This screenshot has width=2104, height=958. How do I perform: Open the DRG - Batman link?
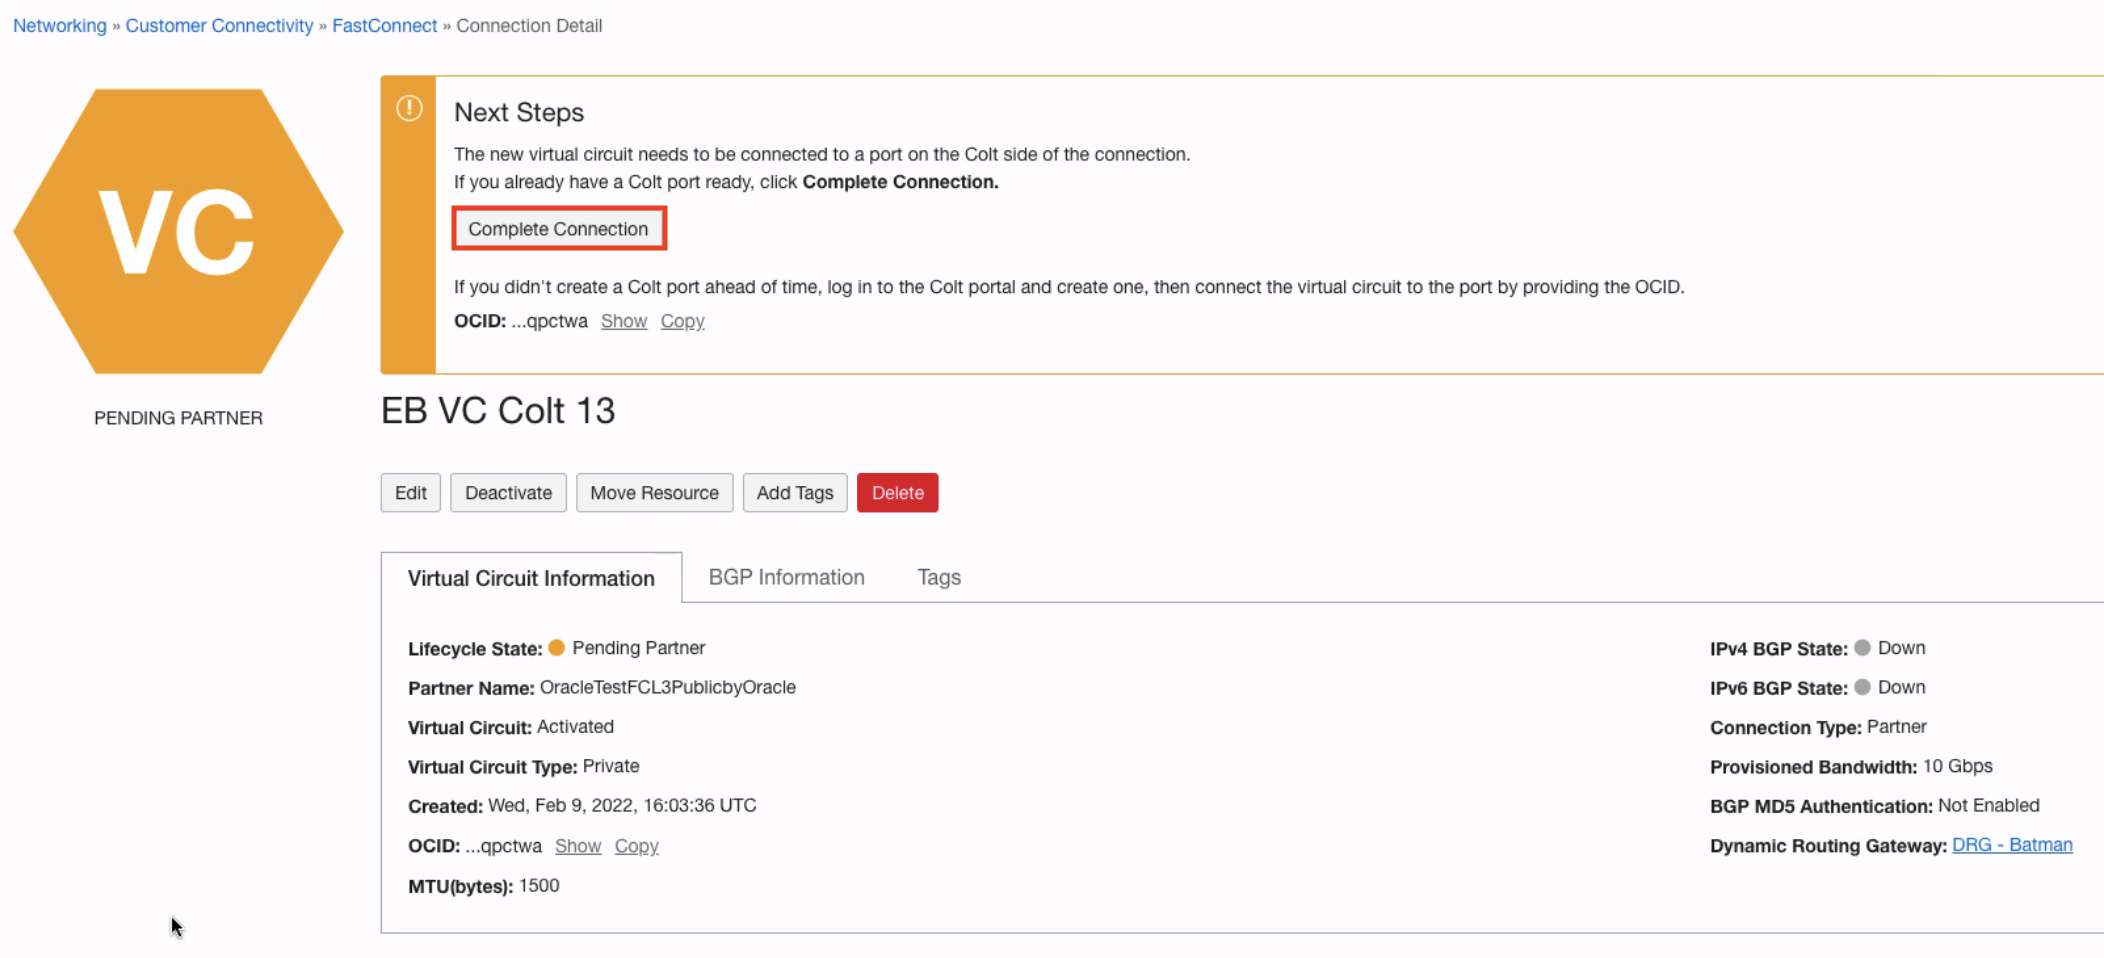pos(2012,844)
